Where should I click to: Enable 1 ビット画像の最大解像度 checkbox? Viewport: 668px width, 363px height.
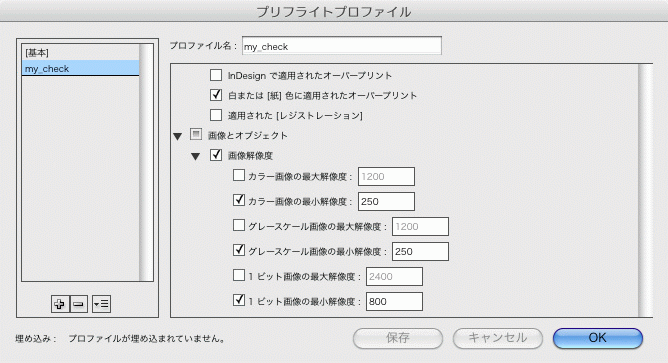click(239, 275)
